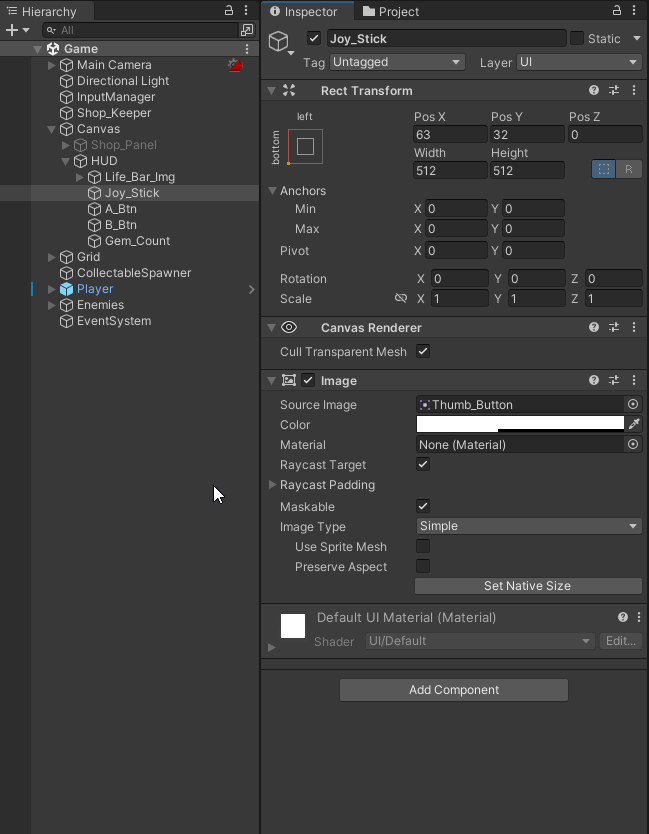This screenshot has height=834, width=649.
Task: Click the shader Edit button
Action: click(621, 641)
